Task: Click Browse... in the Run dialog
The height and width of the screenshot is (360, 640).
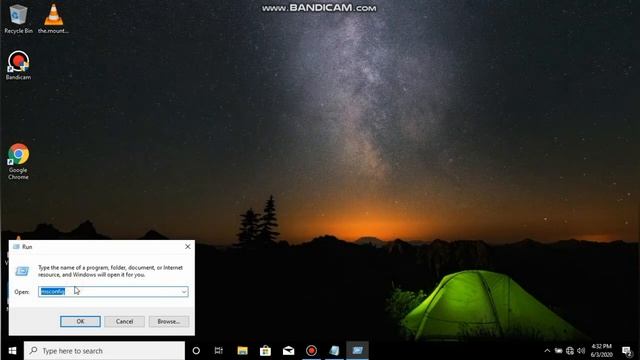Action: [x=169, y=321]
